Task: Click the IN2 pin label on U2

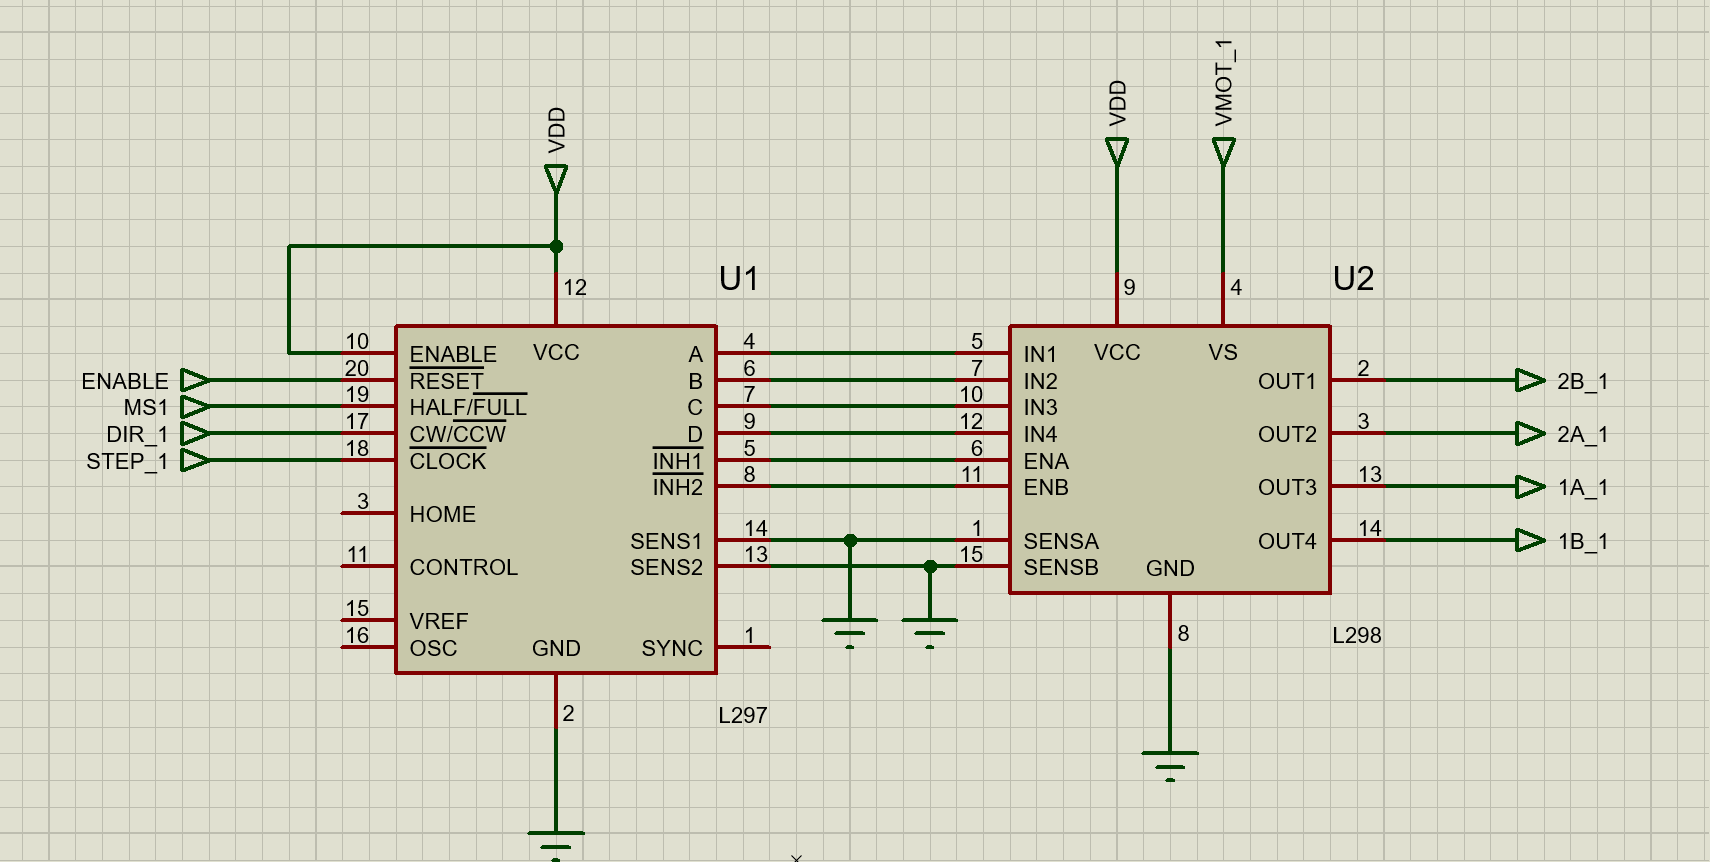Action: (x=1040, y=381)
